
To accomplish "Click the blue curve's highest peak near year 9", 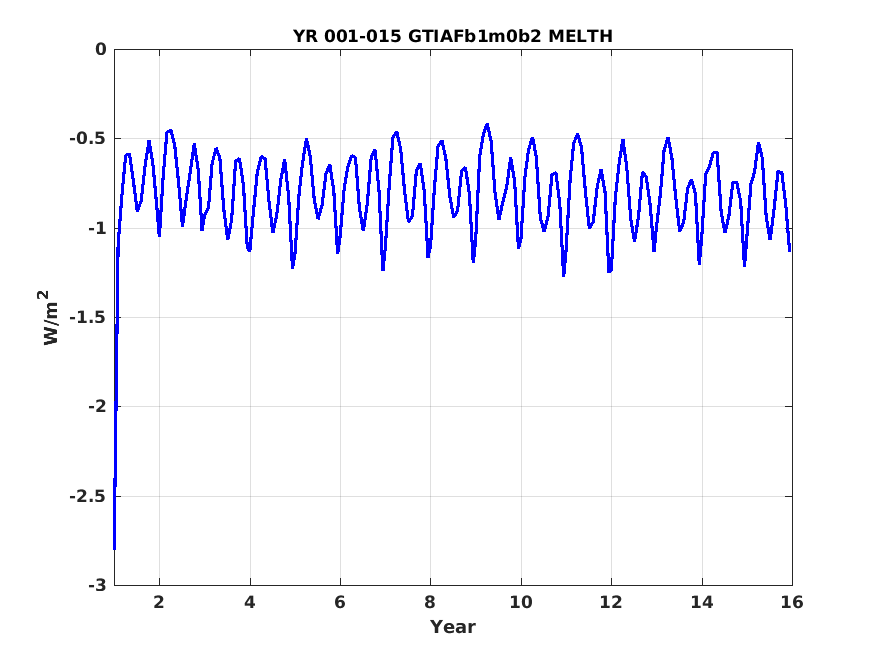I will pyautogui.click(x=487, y=126).
